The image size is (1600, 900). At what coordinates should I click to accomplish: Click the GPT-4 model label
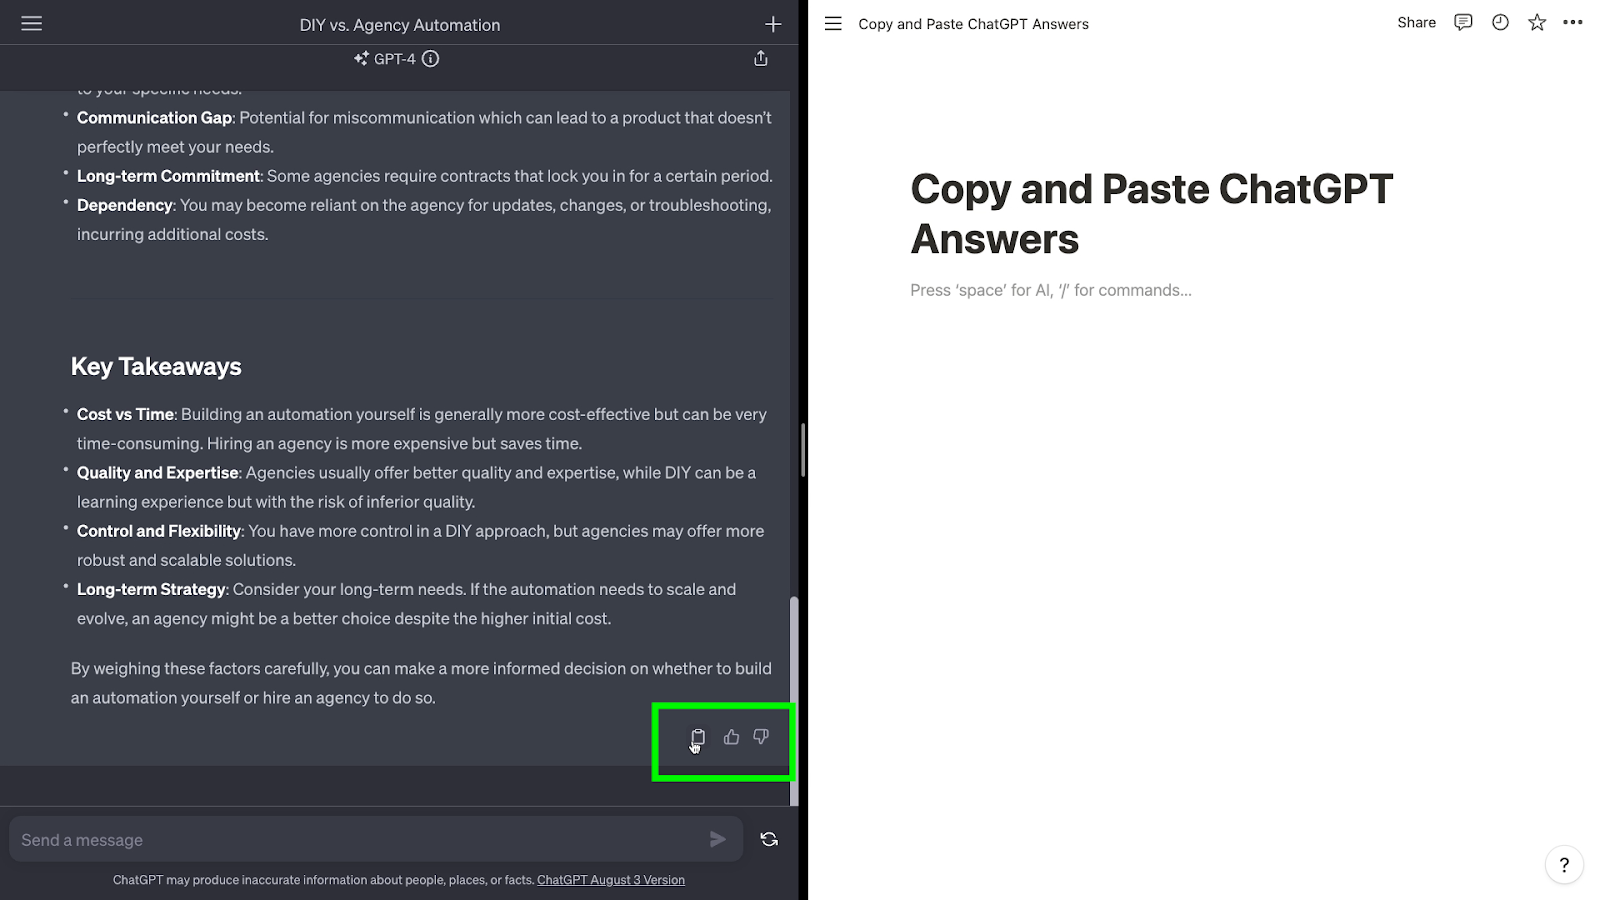click(395, 59)
